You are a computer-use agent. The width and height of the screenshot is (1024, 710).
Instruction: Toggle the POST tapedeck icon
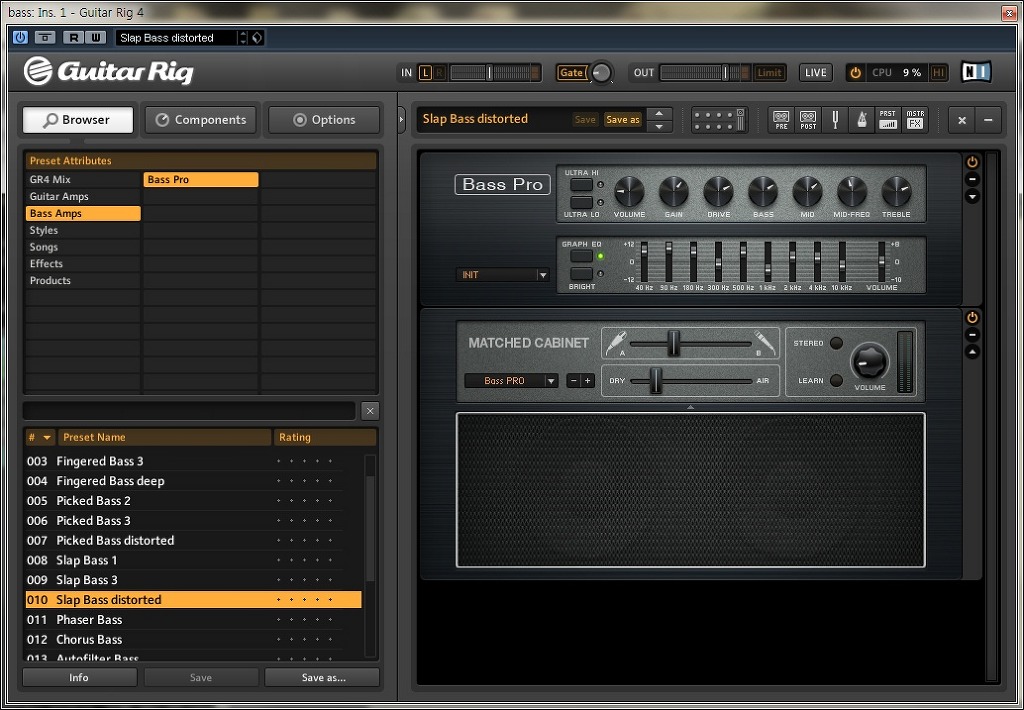coord(808,120)
